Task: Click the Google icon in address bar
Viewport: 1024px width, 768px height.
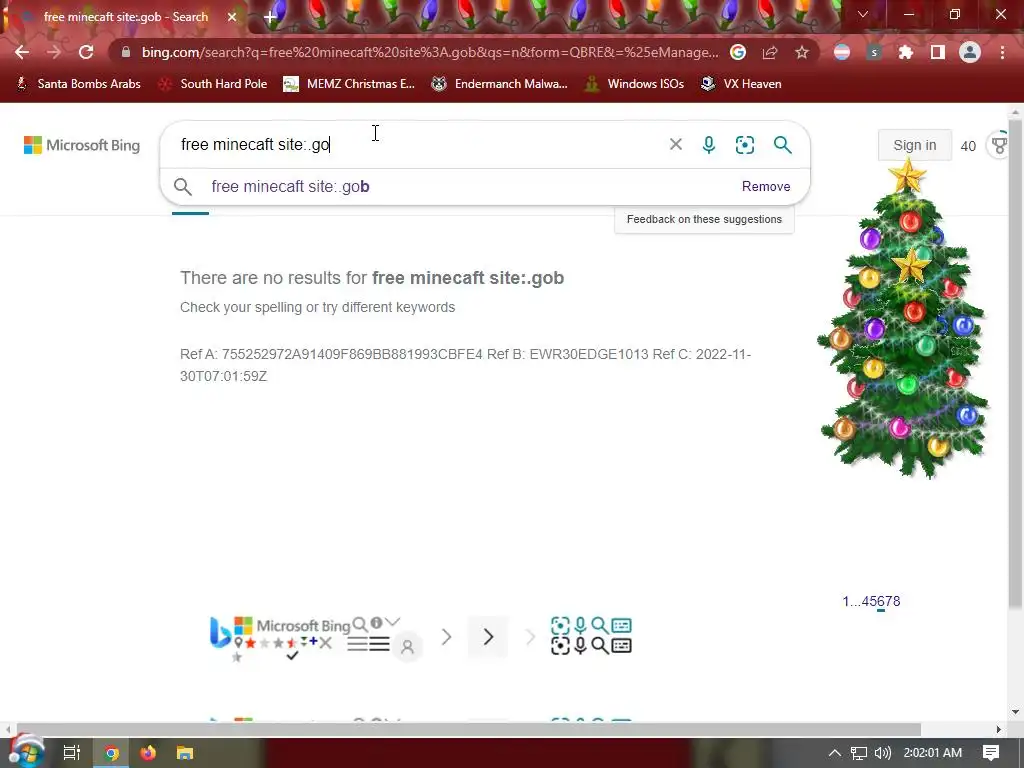Action: coord(738,52)
